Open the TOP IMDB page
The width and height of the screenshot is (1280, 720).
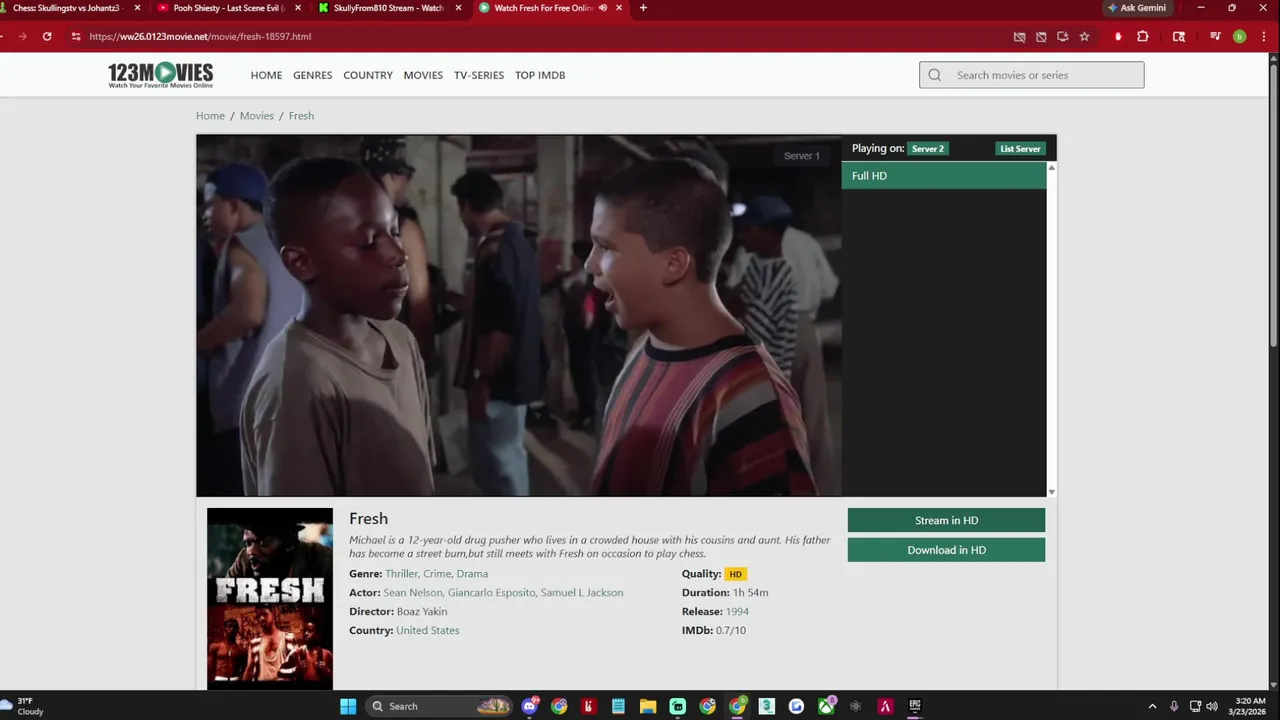click(x=540, y=75)
